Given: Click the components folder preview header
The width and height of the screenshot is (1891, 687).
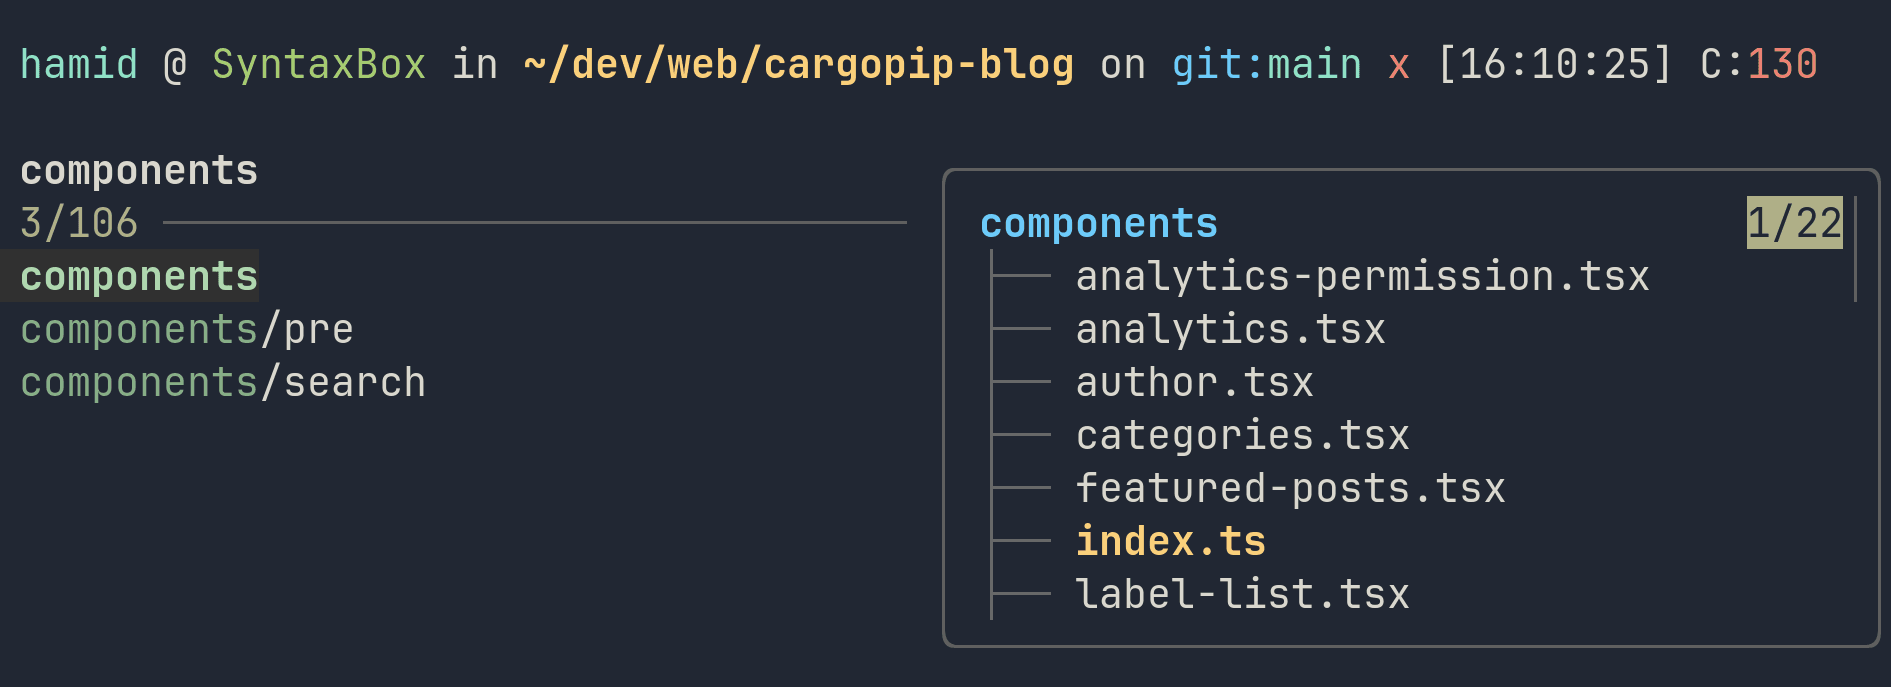Looking at the screenshot, I should coord(1098,224).
